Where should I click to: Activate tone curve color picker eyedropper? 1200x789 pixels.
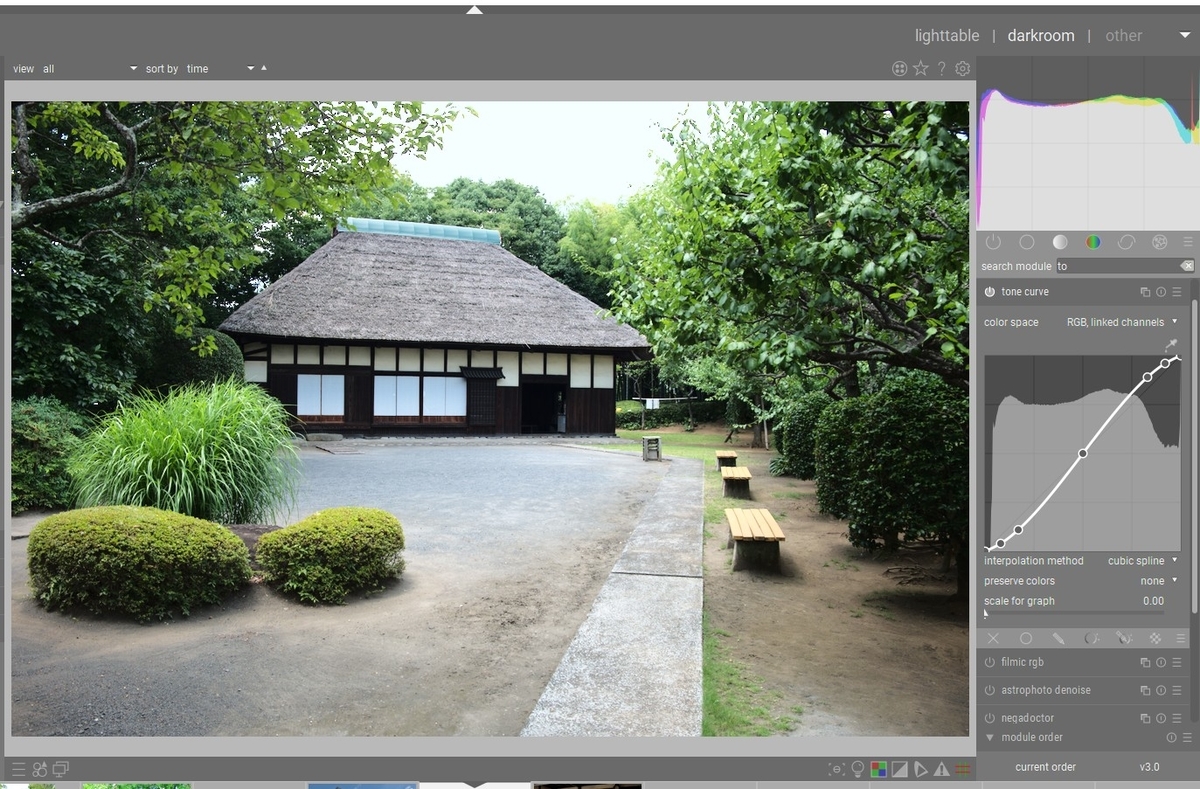(1171, 345)
